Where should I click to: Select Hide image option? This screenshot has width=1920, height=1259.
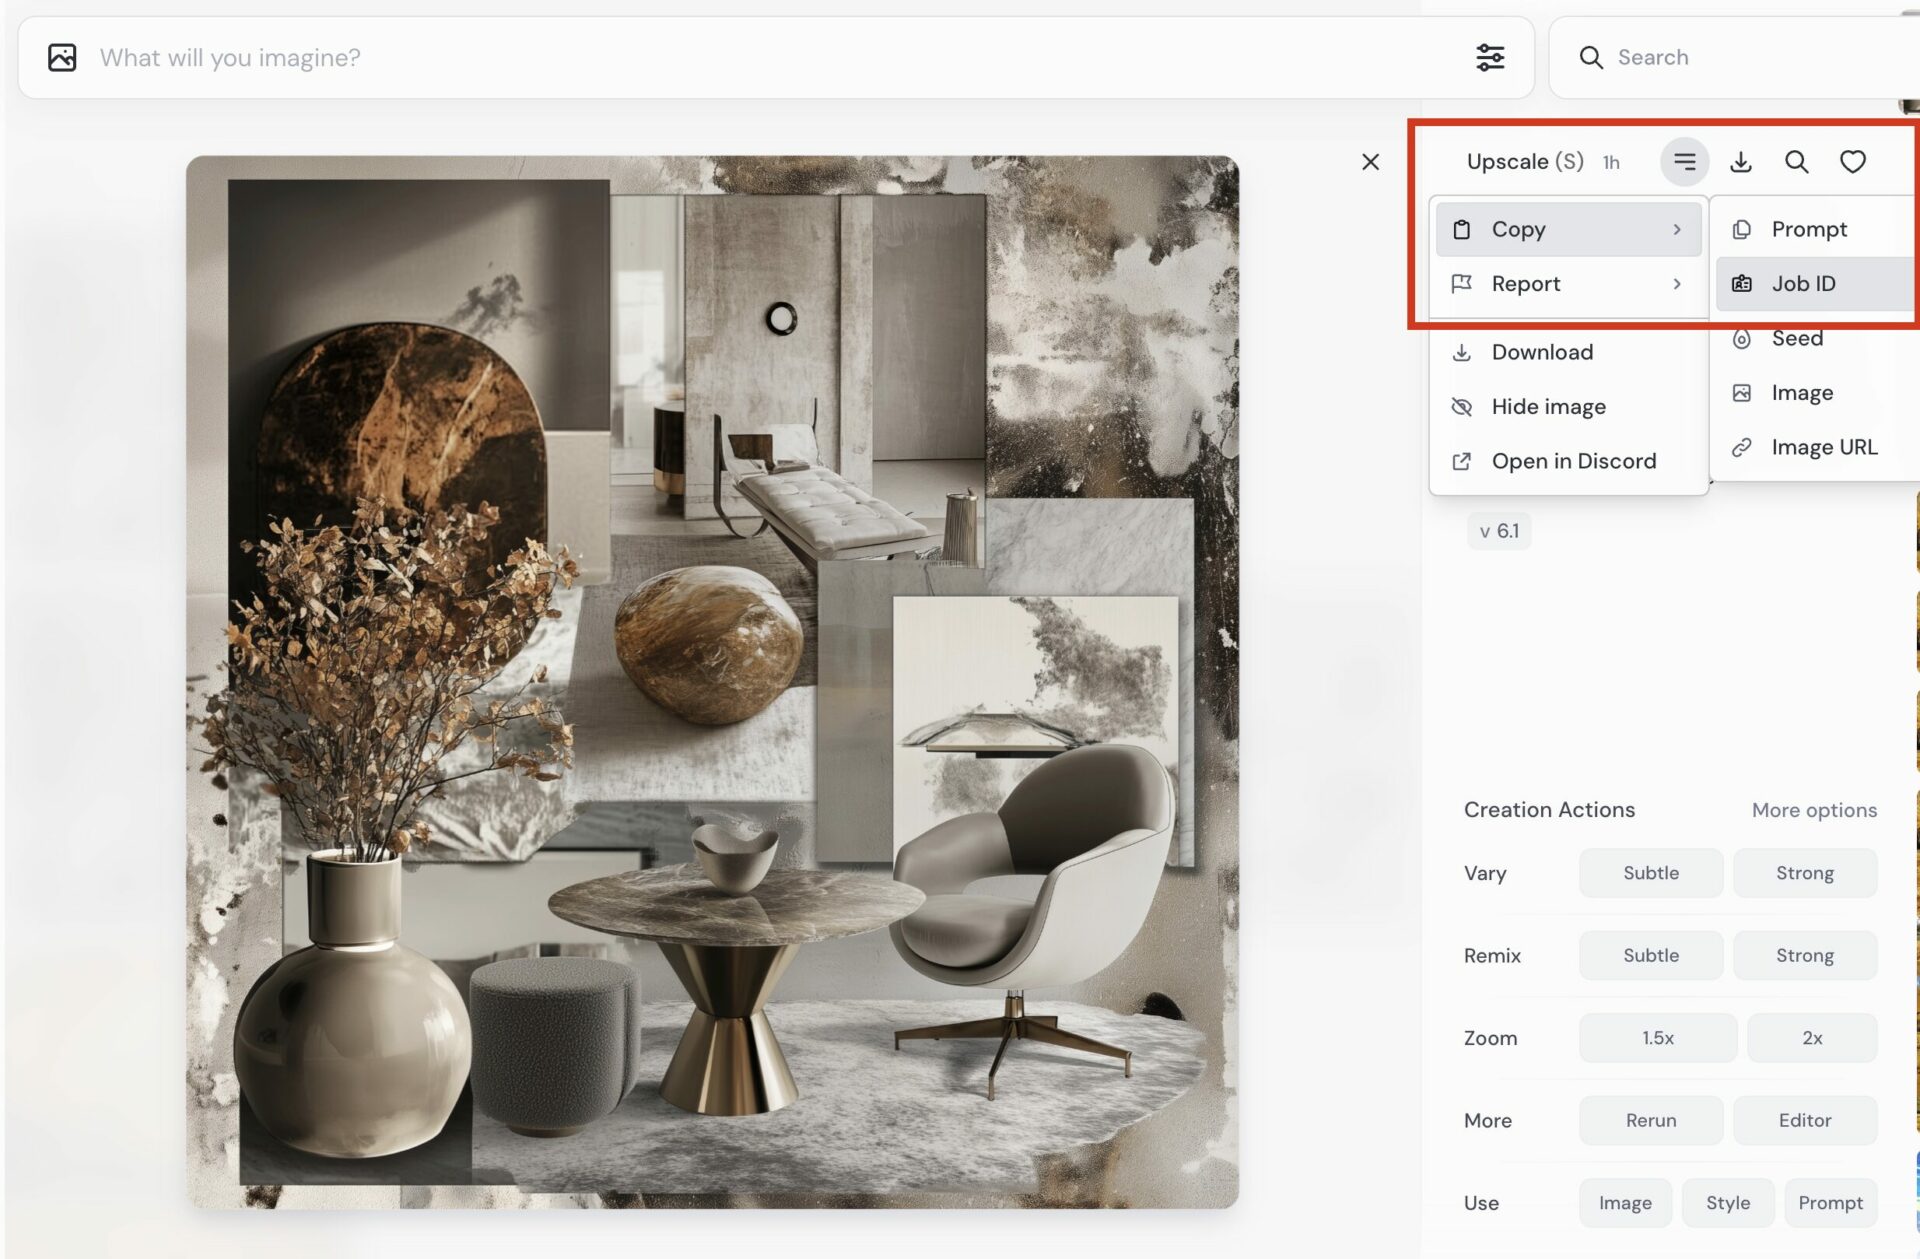pos(1548,407)
